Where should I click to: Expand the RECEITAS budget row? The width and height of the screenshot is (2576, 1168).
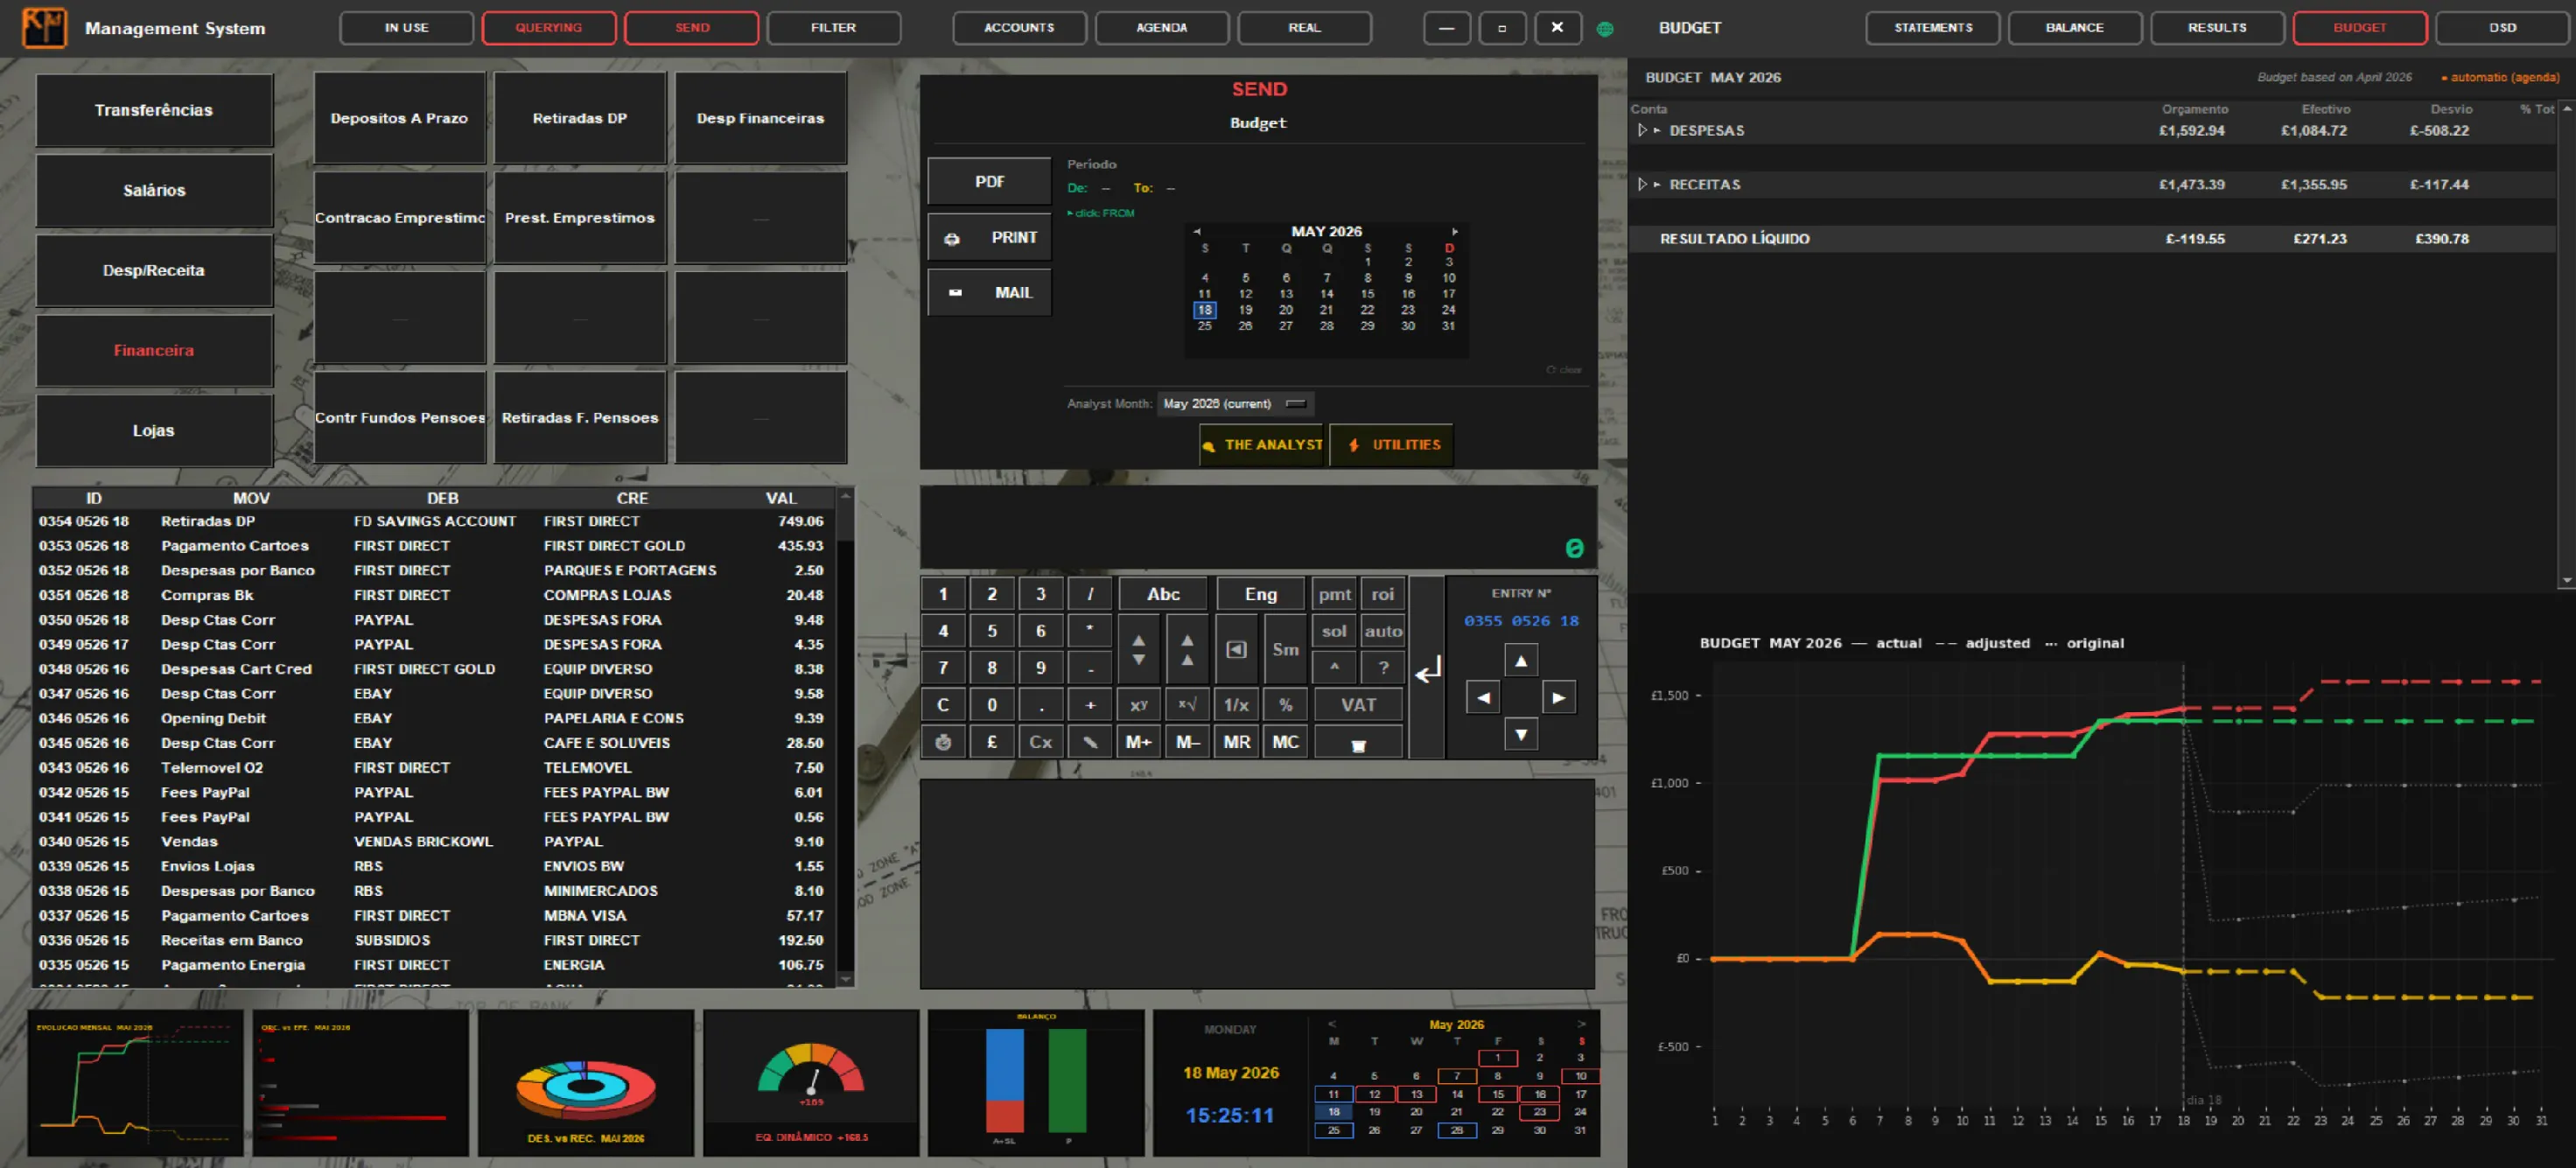tap(1642, 185)
